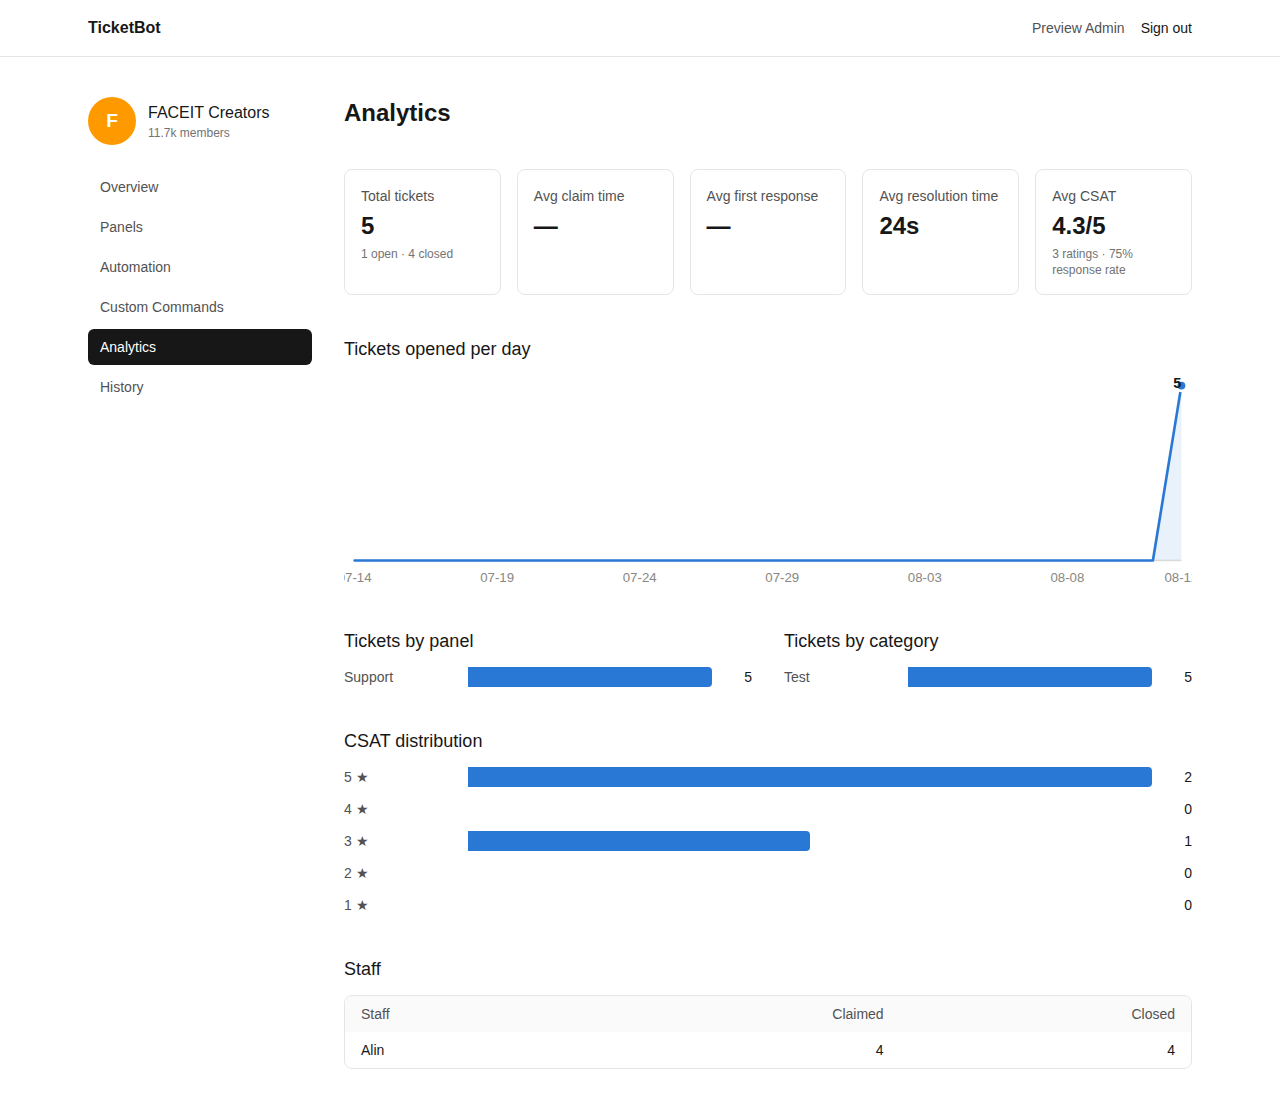The width and height of the screenshot is (1280, 1109).
Task: Click Preview Admin link
Action: [x=1078, y=28]
